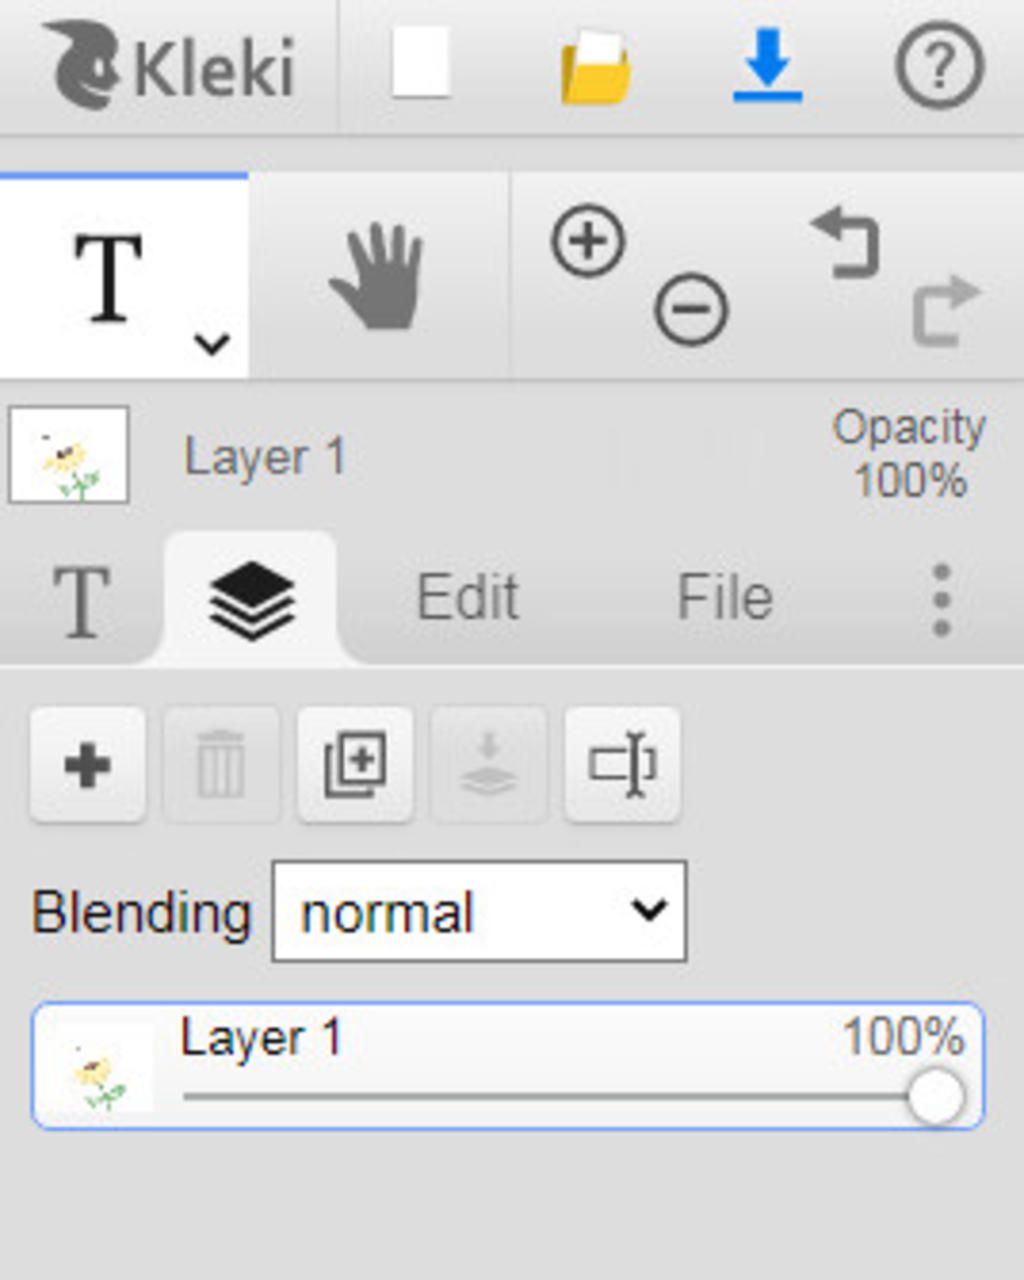Open the three-dot more tabs menu
This screenshot has height=1280, width=1024.
click(x=940, y=600)
